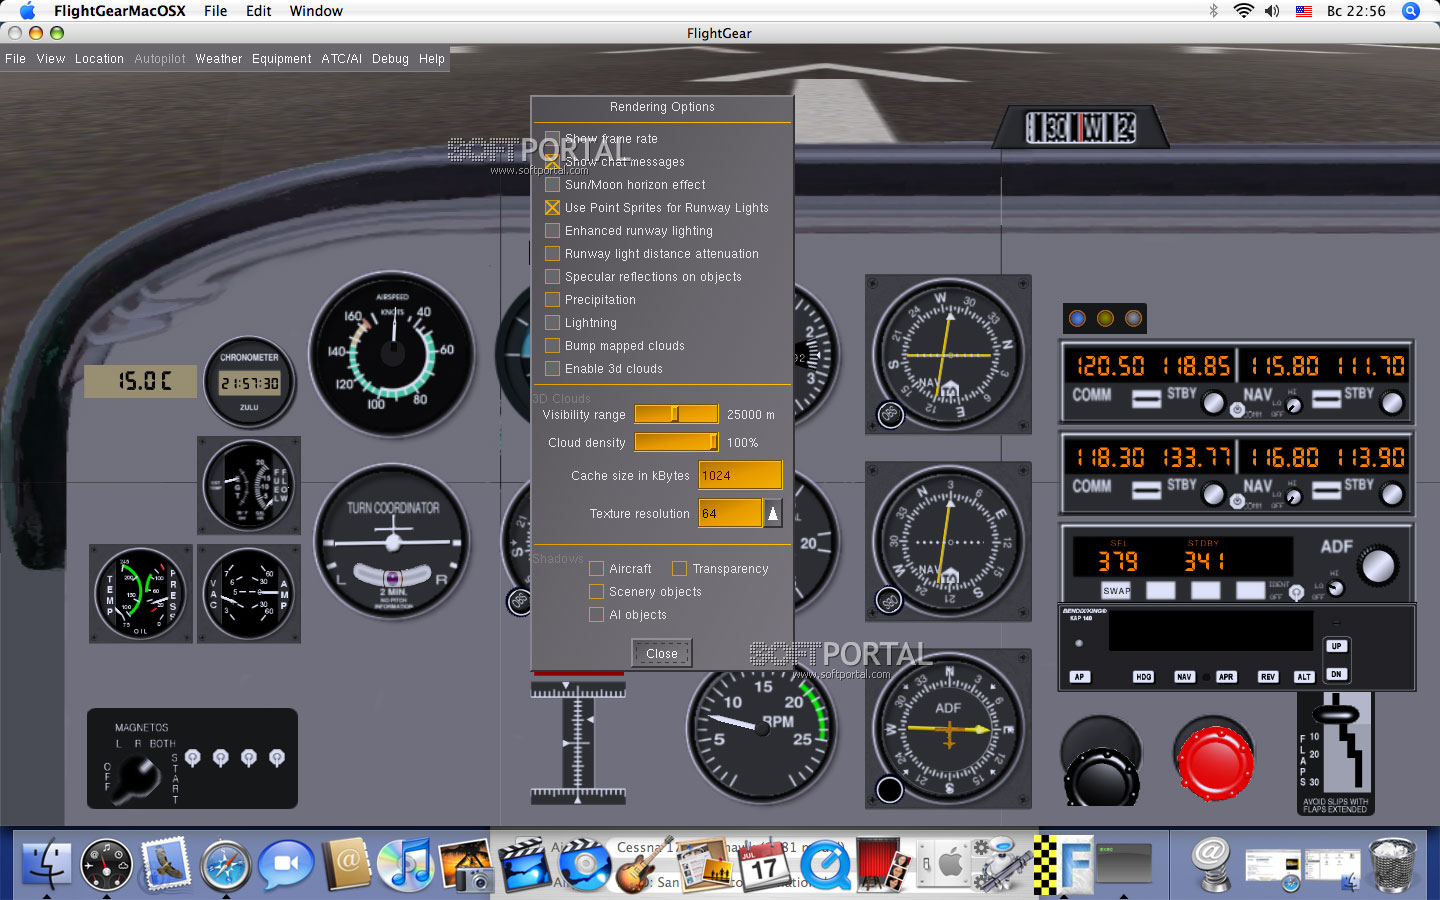1440x900 pixels.
Task: Click the autopilot UP button
Action: (x=1336, y=646)
